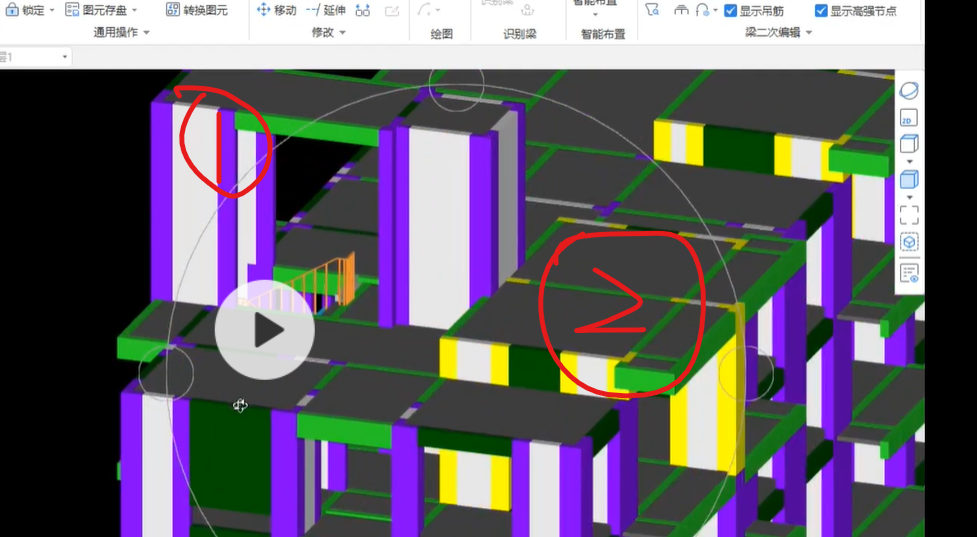Click the greyed edit icon in 修改 group
This screenshot has width=977, height=537.
pyautogui.click(x=392, y=9)
